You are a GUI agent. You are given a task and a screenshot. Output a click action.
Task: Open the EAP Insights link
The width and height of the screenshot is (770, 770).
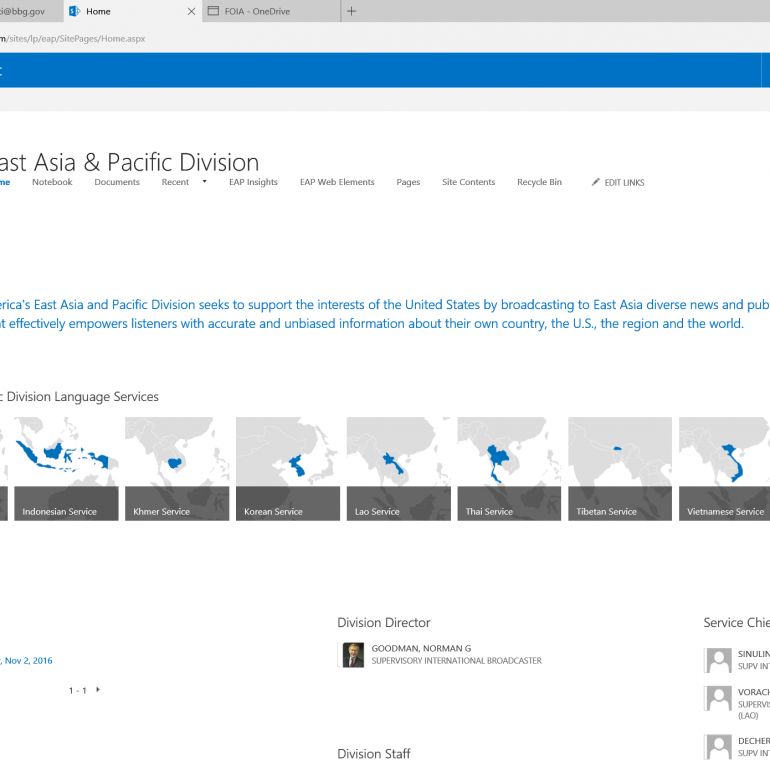[253, 182]
